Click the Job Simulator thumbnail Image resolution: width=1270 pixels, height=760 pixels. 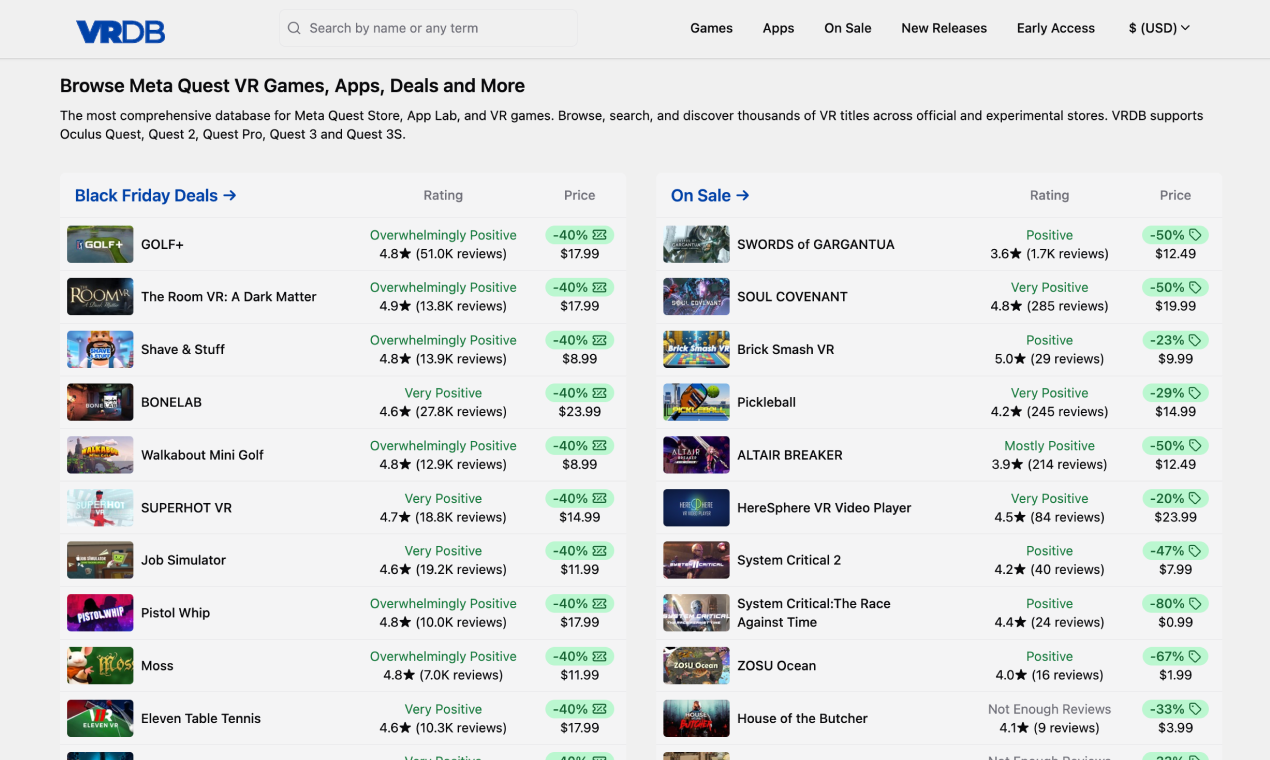pyautogui.click(x=100, y=560)
